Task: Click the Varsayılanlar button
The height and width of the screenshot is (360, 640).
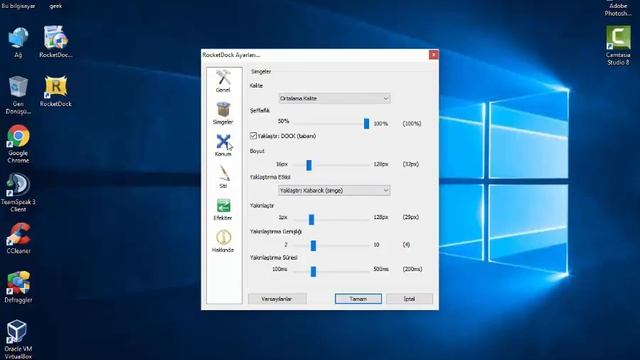Action: [x=277, y=299]
